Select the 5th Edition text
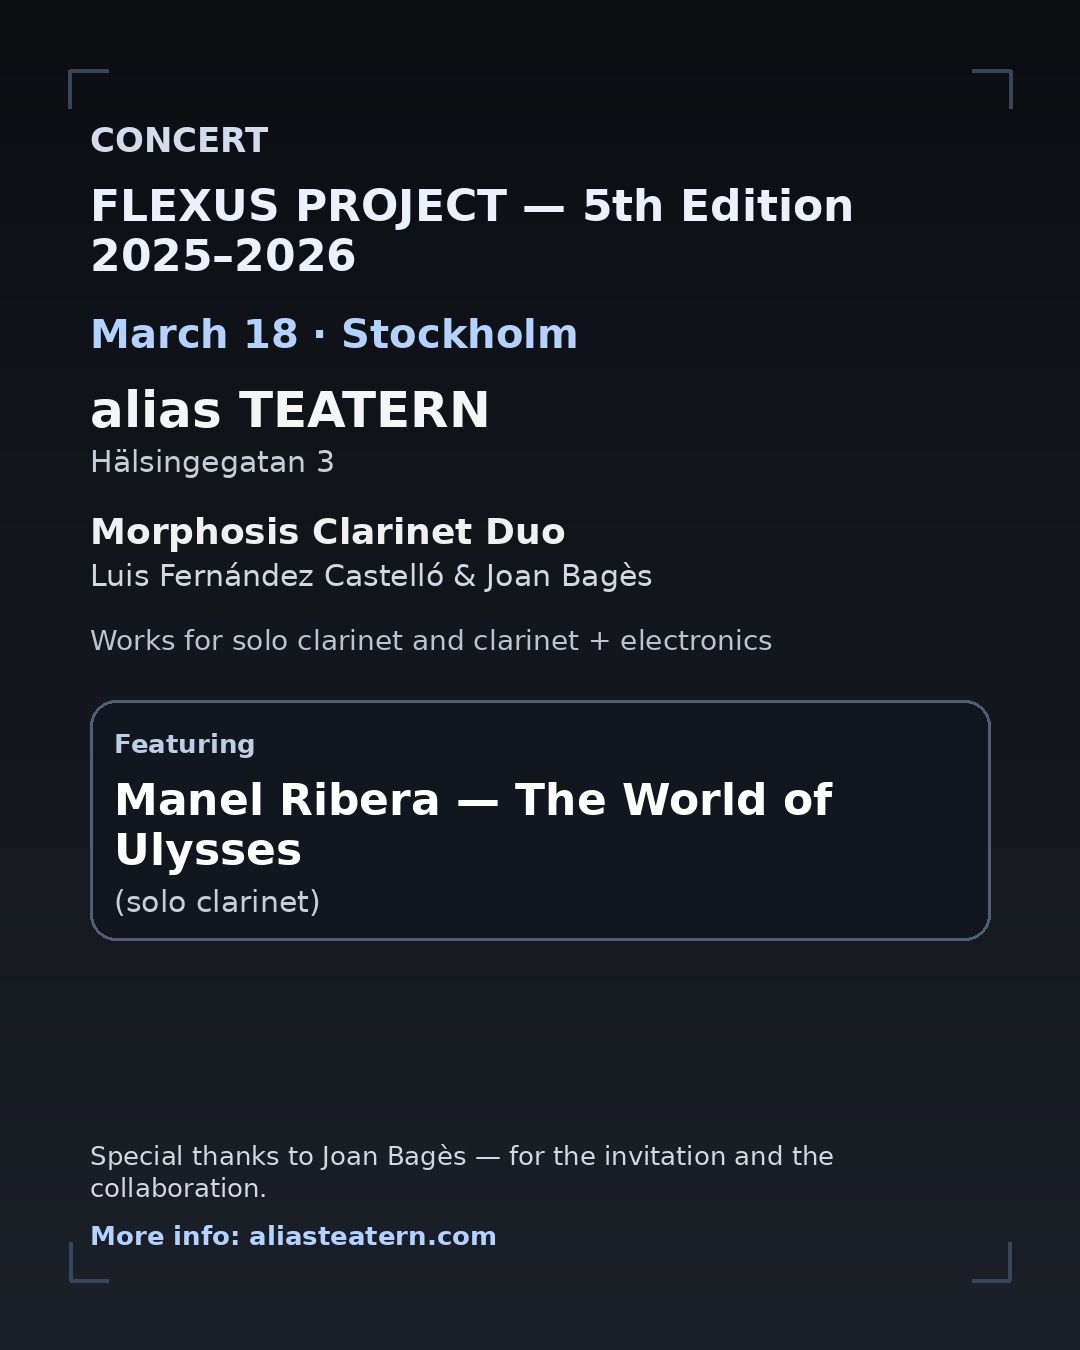 tap(717, 207)
